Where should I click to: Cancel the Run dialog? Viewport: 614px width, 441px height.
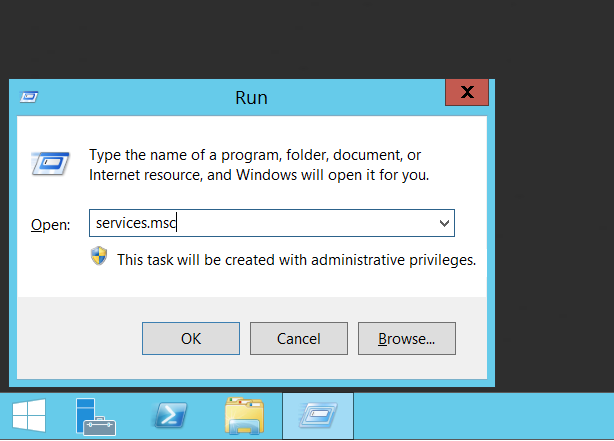click(x=298, y=339)
